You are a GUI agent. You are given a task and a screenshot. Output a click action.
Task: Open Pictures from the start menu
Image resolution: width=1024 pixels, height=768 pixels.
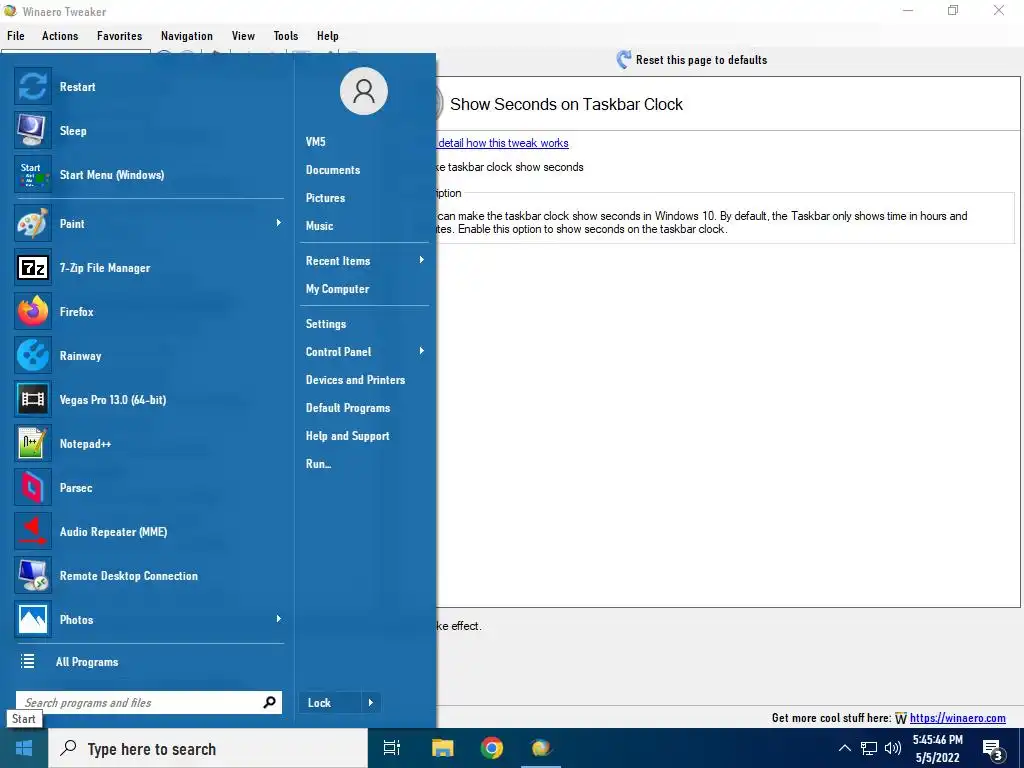coord(325,198)
